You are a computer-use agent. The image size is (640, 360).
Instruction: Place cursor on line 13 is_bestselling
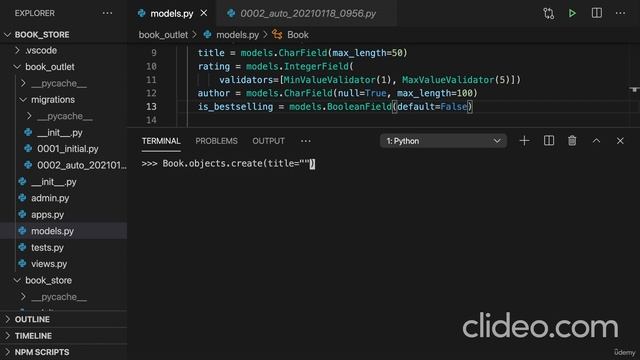335,107
